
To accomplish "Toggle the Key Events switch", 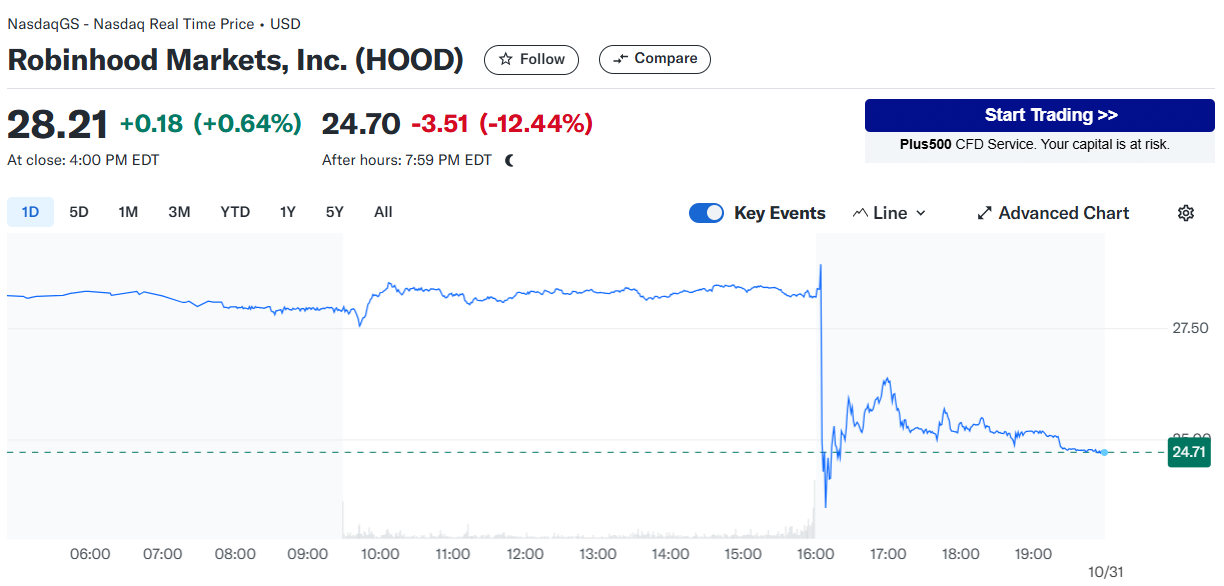I will point(706,213).
